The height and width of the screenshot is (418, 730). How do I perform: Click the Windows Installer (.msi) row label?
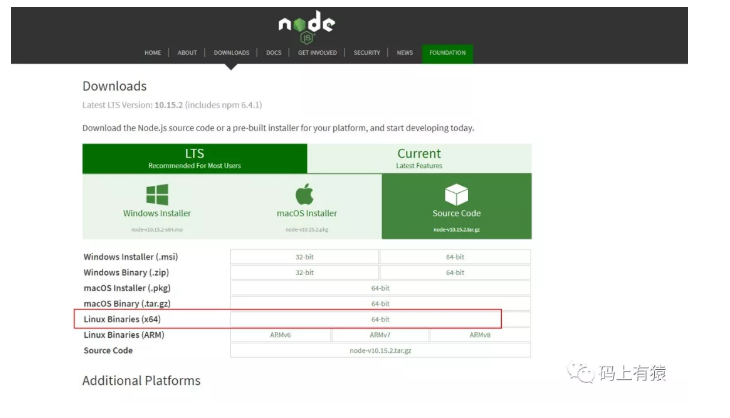click(131, 257)
